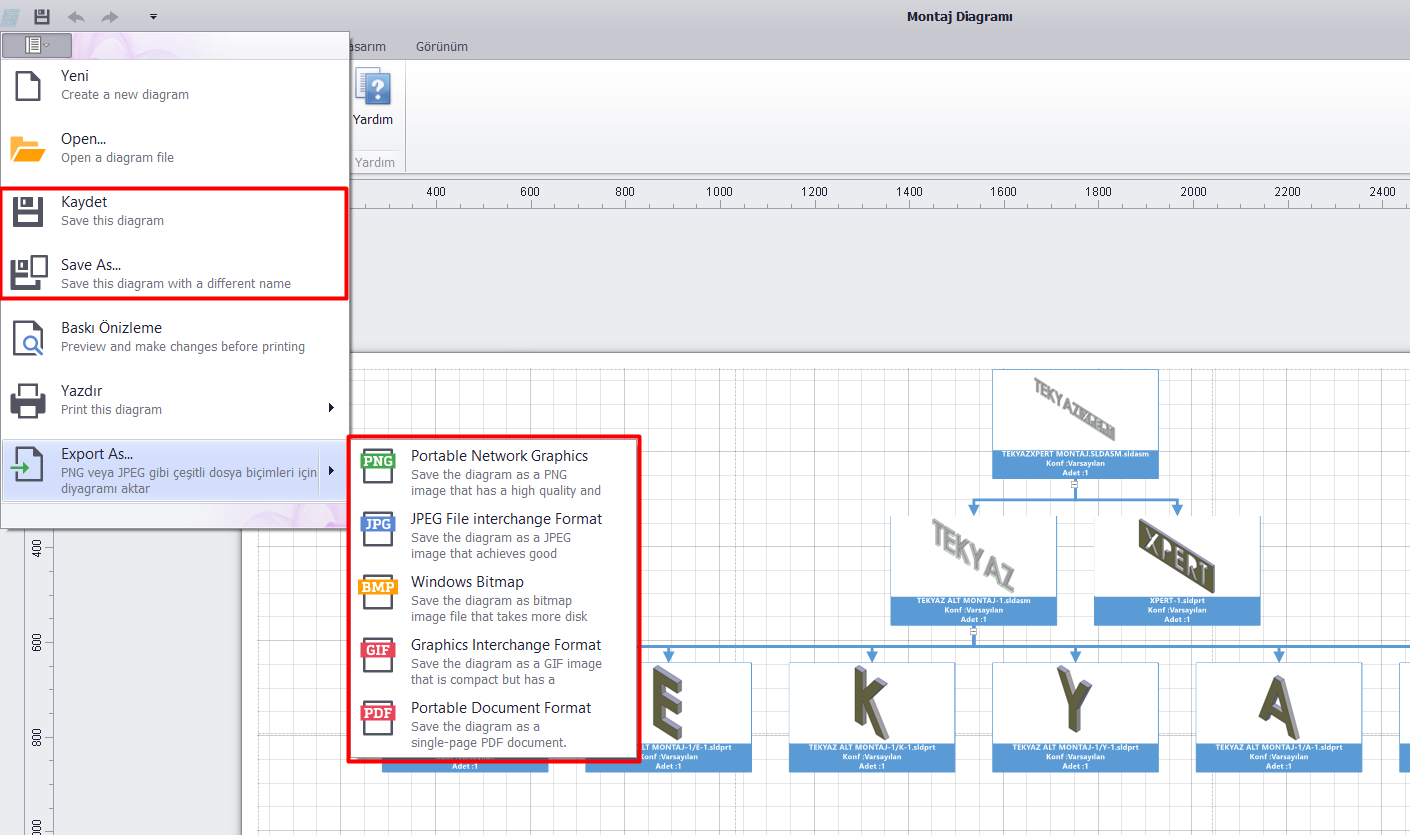Select the XPERT-1.sldprt node

1177,571
